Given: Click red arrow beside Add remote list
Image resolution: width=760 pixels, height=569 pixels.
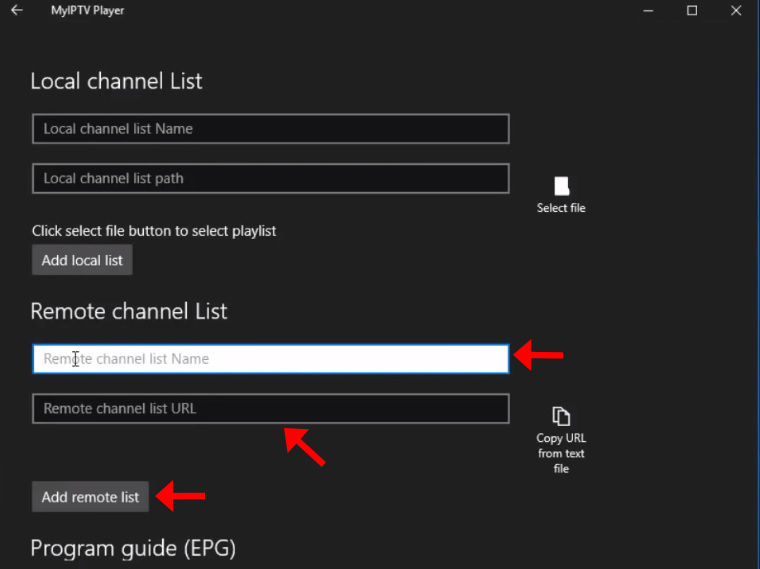Looking at the screenshot, I should (x=183, y=496).
